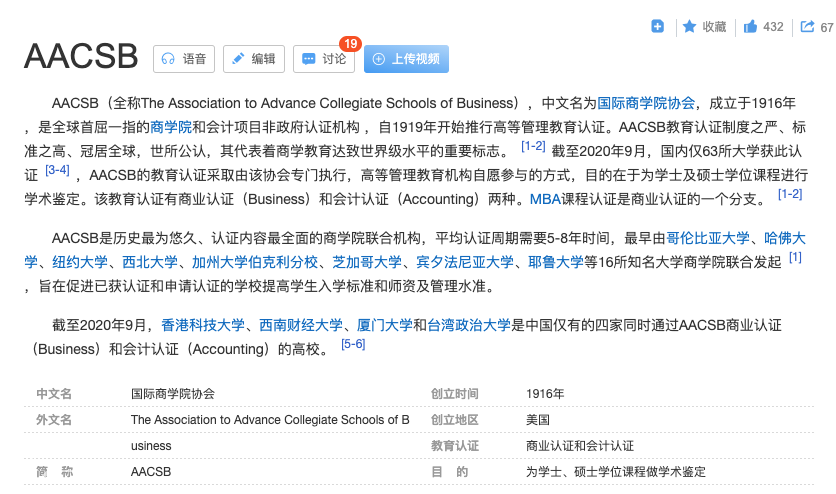The image size is (836, 494).
Task: Click the 中文名 field label
Action: click(x=54, y=394)
